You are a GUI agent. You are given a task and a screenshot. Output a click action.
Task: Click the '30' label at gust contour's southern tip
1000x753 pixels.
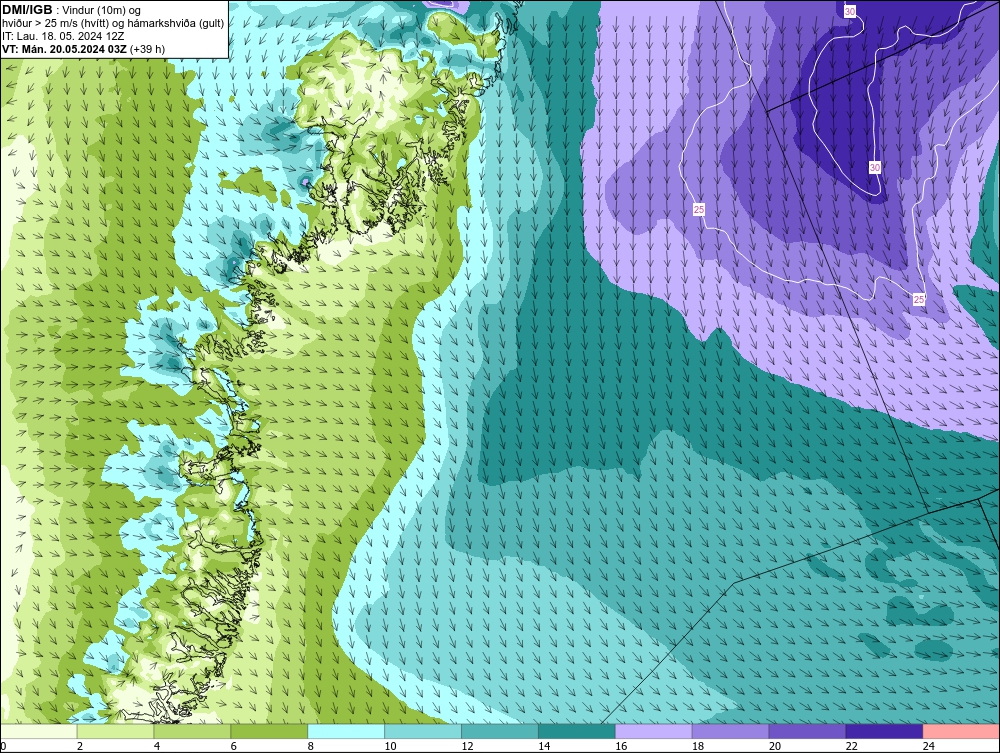[x=874, y=168]
